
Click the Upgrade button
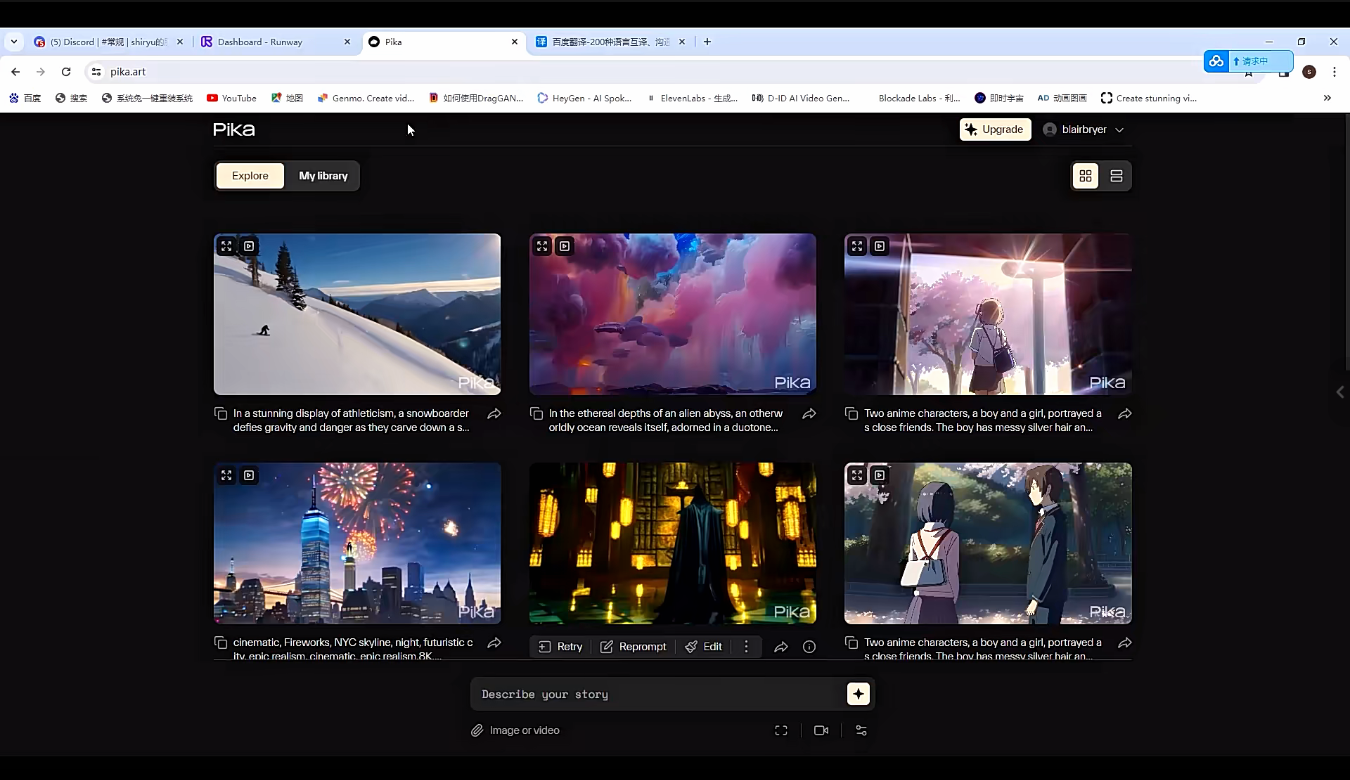(995, 130)
